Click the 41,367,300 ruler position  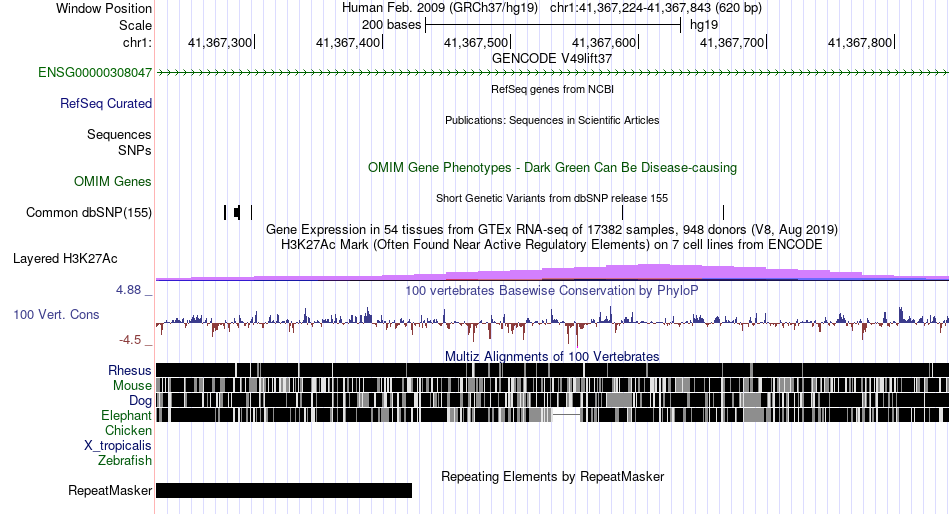point(220,42)
